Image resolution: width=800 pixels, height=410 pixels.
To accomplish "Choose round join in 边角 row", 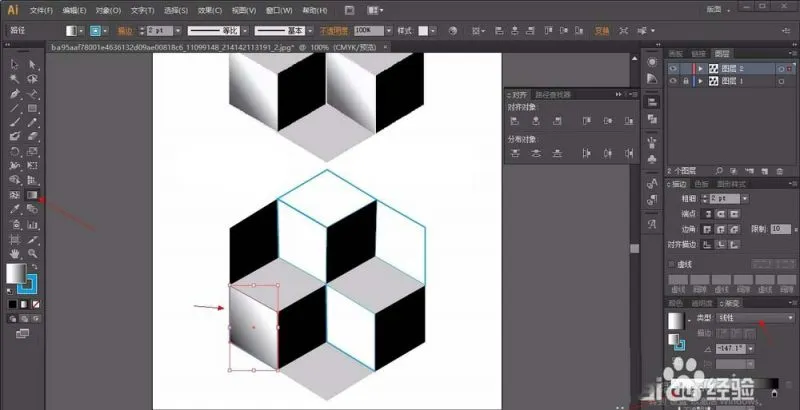I will pos(720,229).
